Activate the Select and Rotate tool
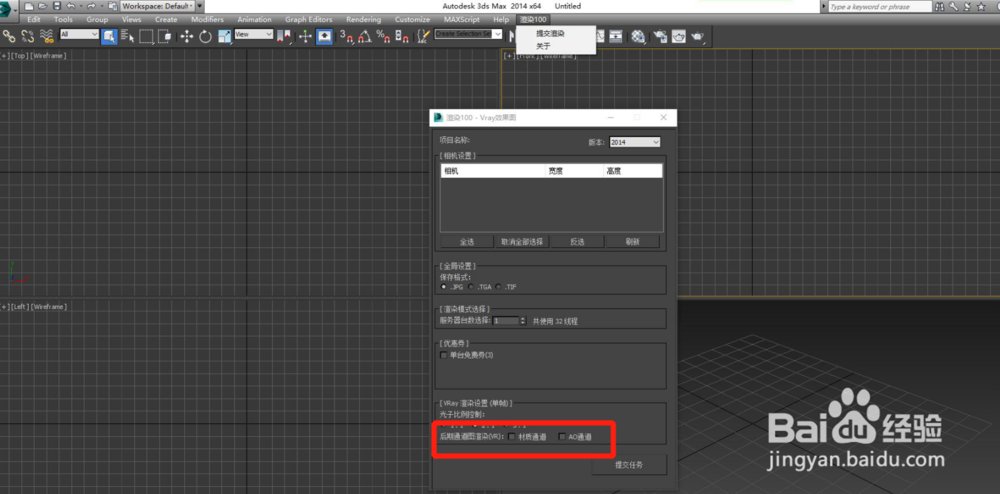 pos(205,36)
